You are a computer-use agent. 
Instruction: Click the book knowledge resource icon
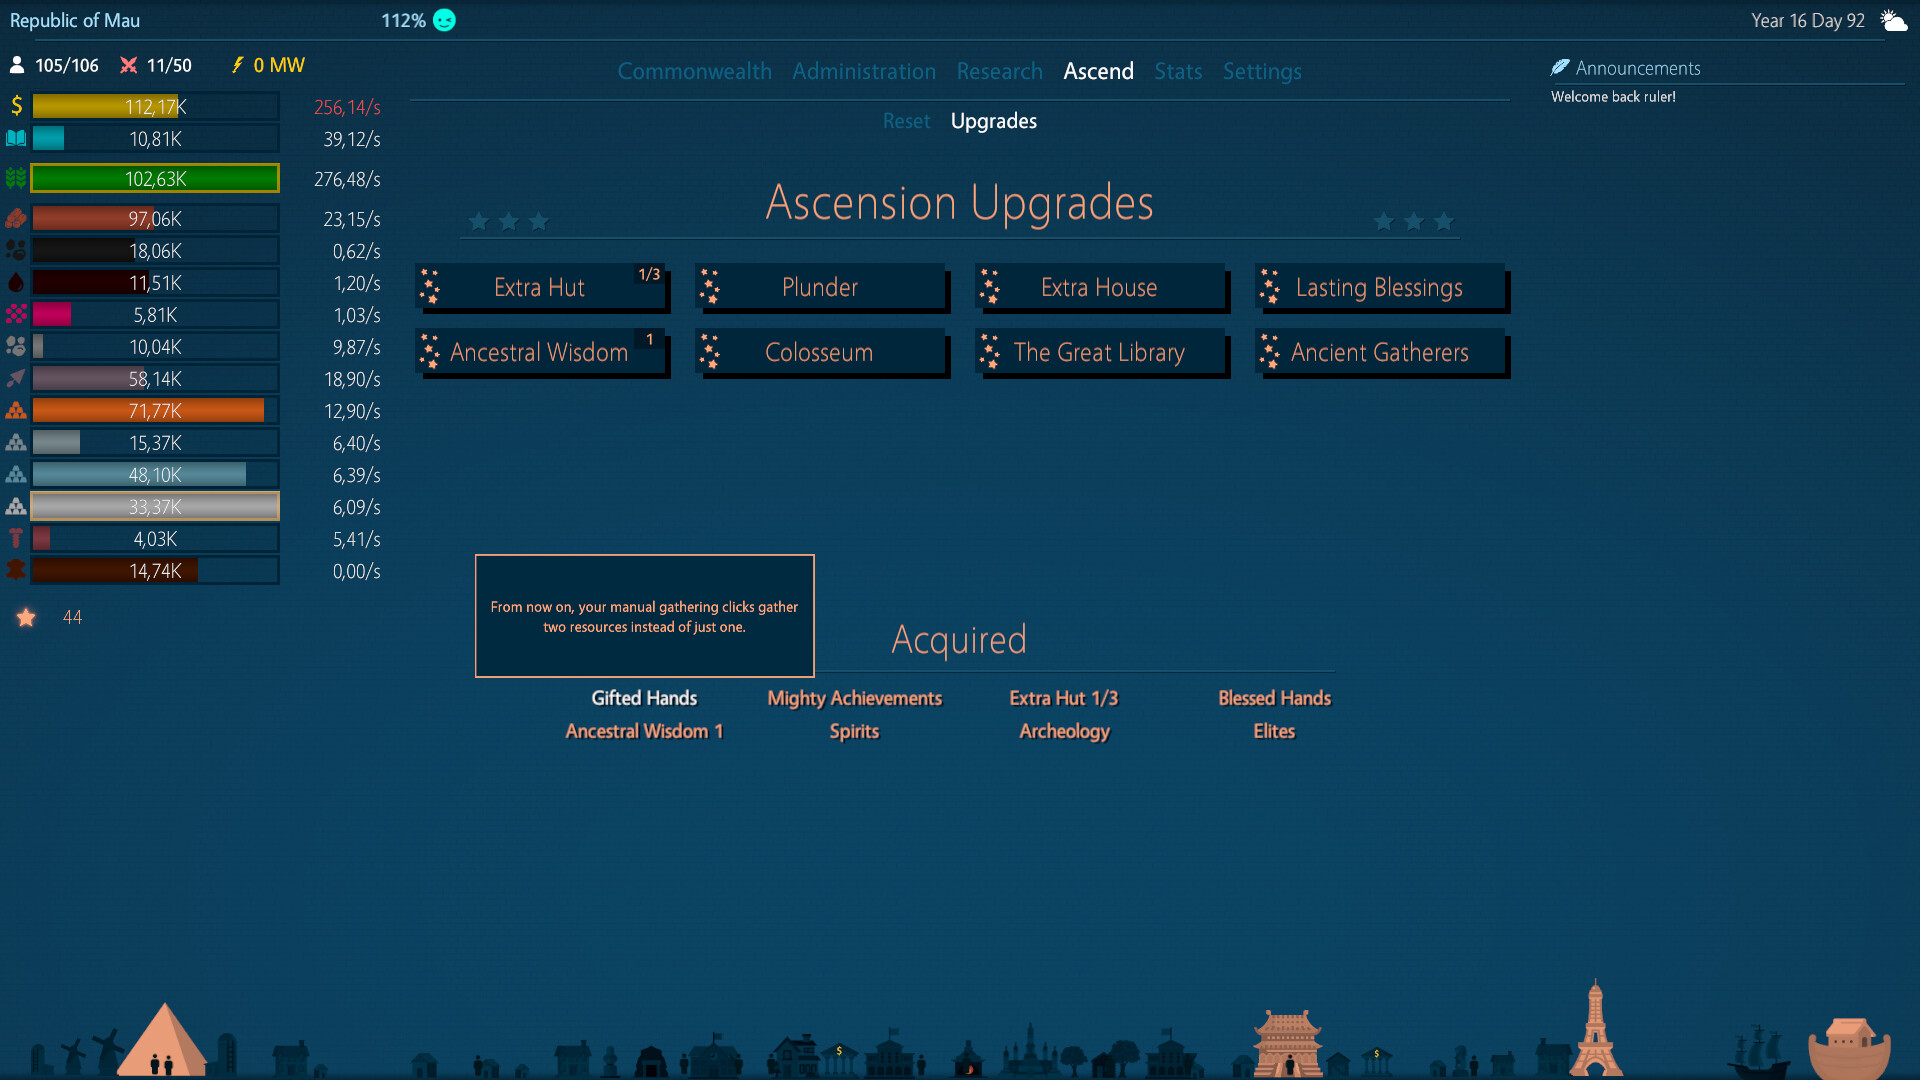click(x=16, y=138)
